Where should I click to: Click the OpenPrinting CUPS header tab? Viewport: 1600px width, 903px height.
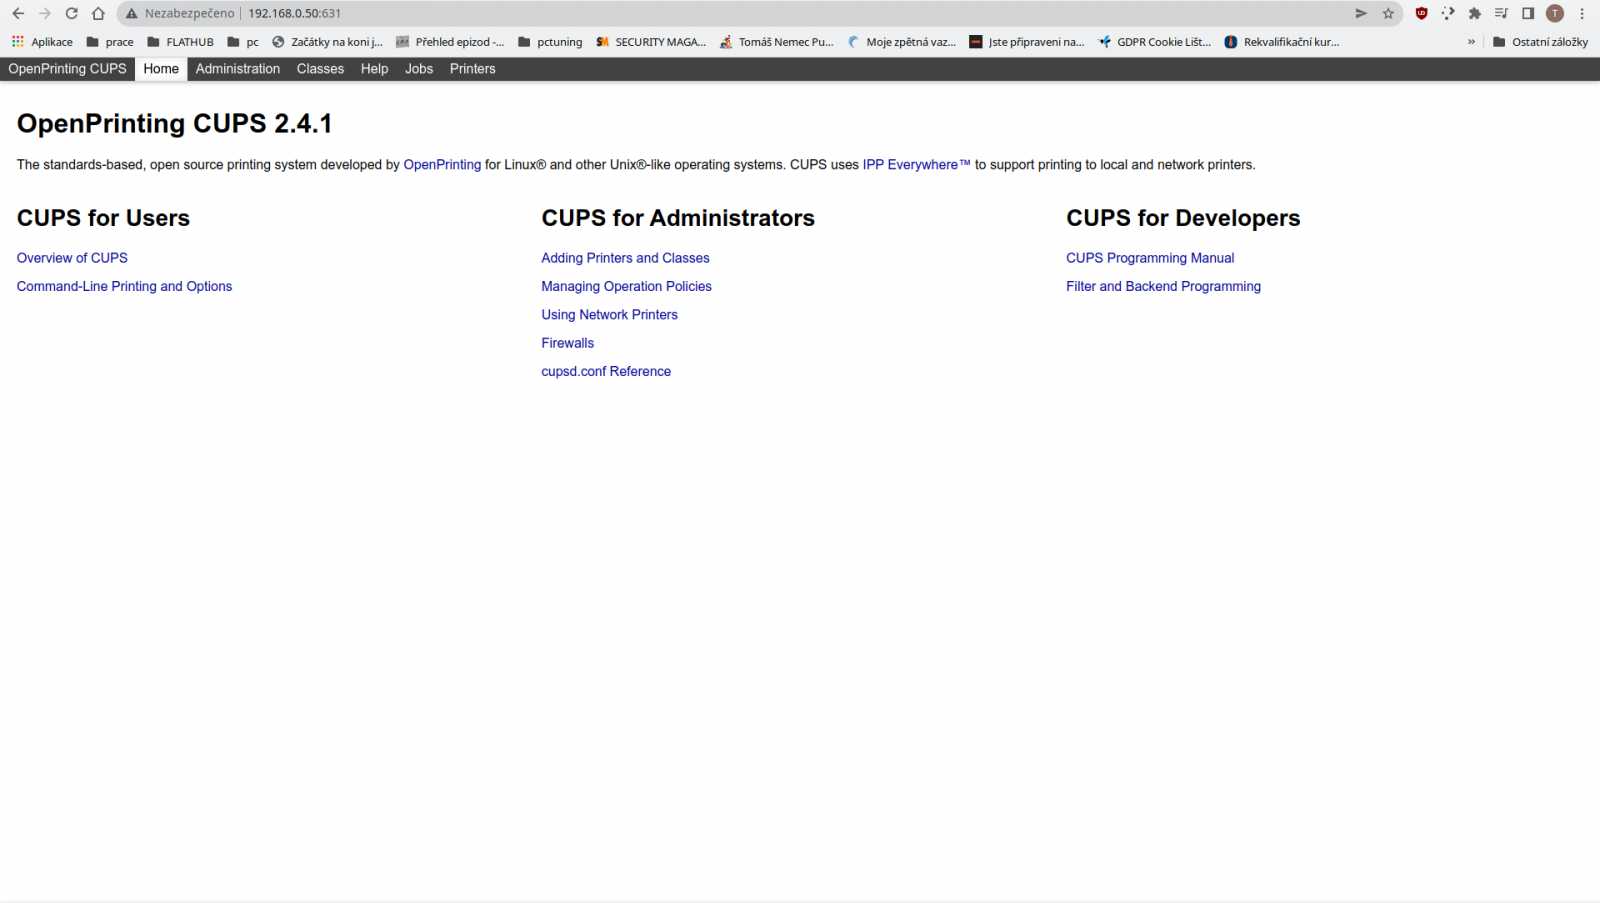point(68,69)
